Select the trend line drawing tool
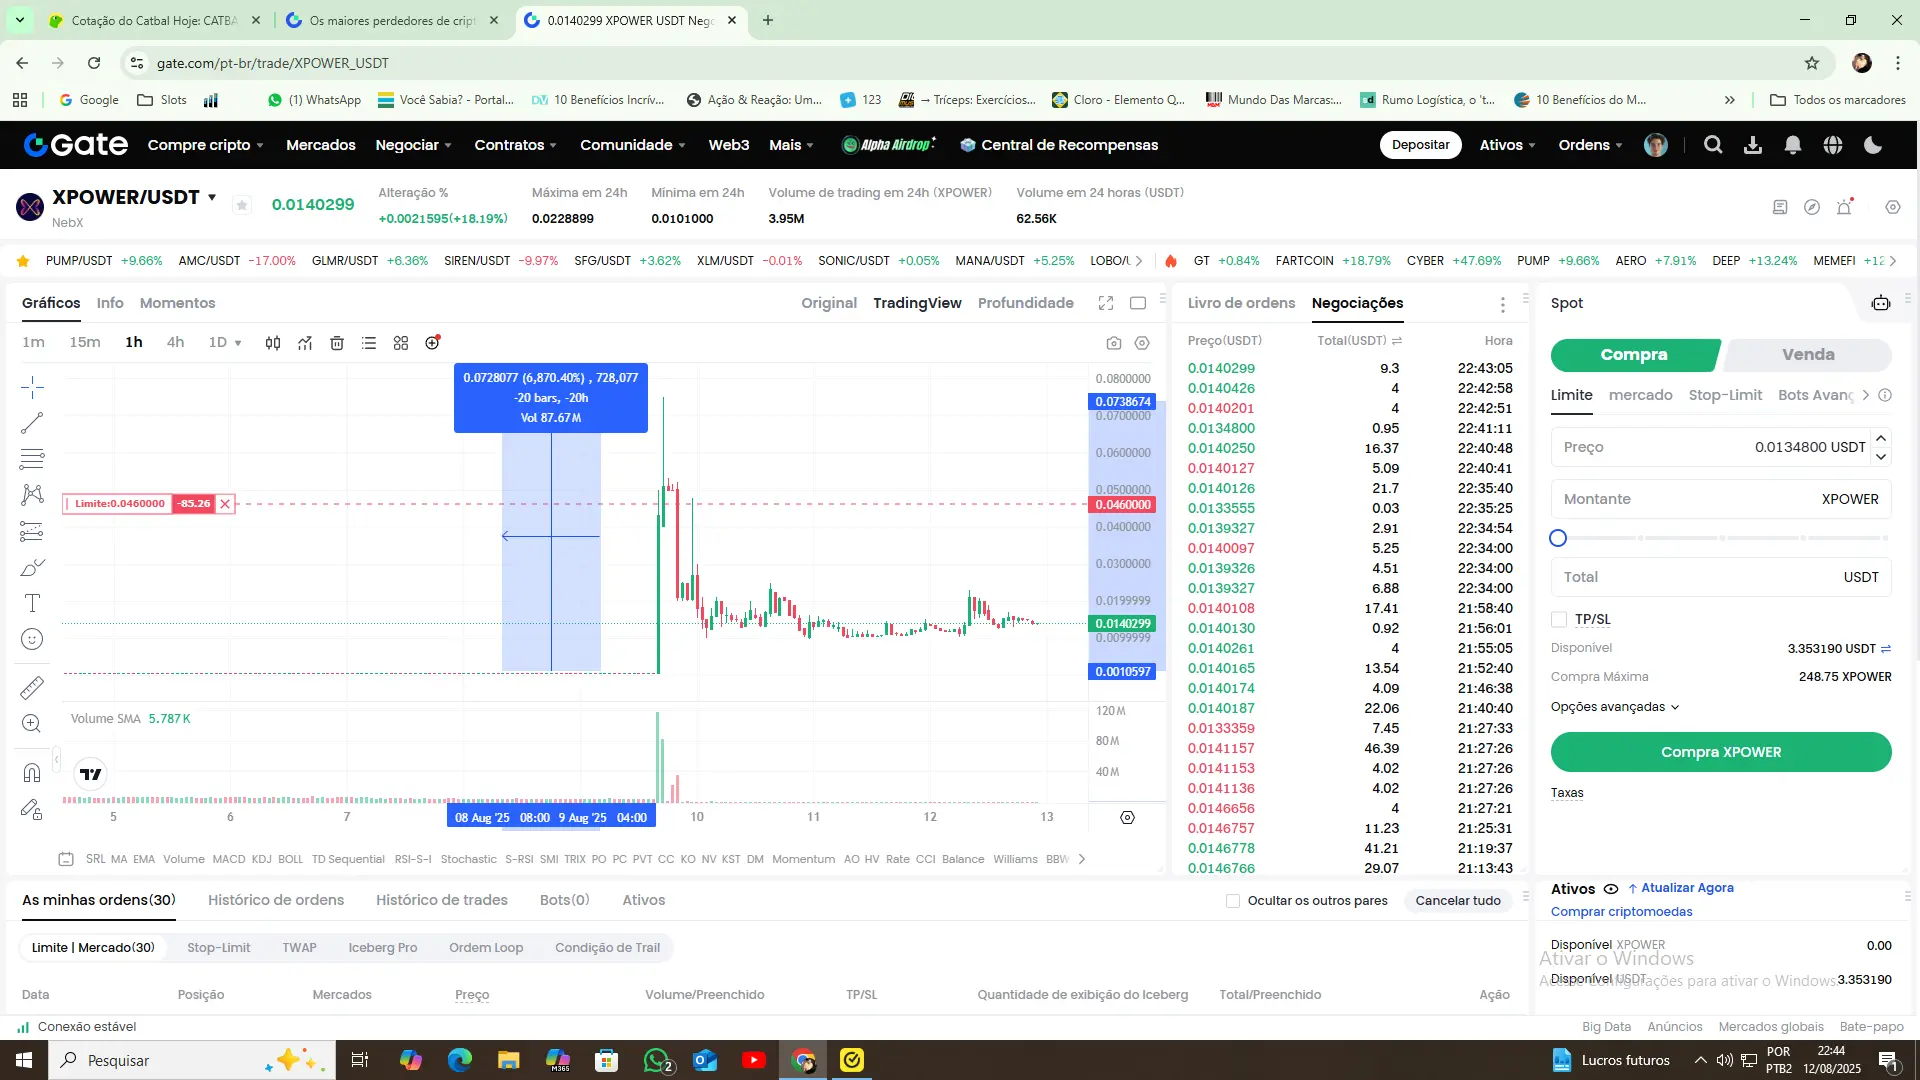This screenshot has width=1920, height=1080. tap(32, 423)
